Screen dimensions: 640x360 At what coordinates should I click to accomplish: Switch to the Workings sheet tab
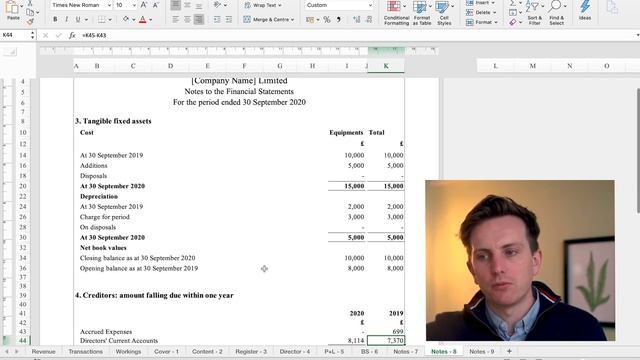[128, 351]
